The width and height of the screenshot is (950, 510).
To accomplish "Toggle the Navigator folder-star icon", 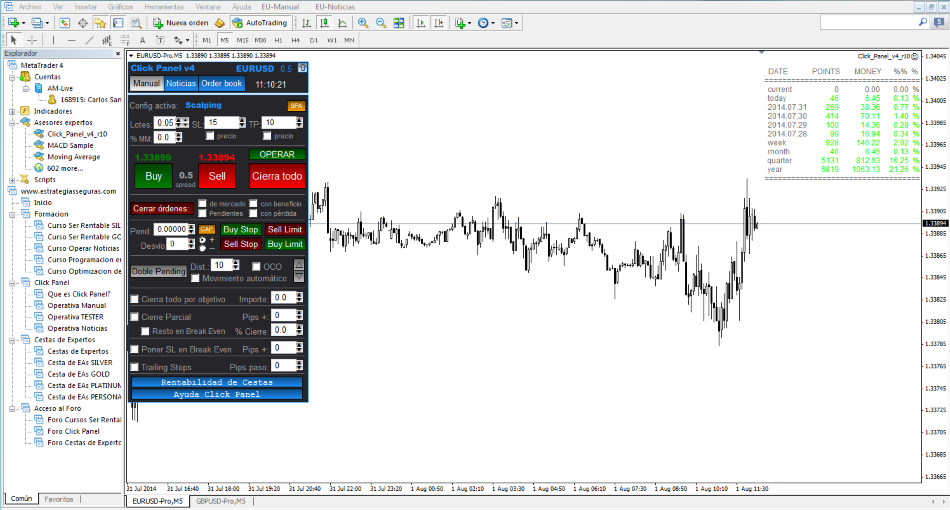I will (100, 23).
